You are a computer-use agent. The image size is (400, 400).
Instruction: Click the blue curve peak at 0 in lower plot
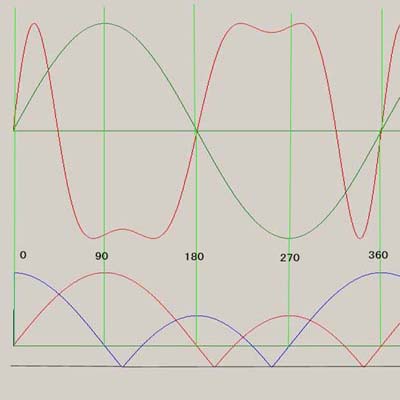tap(15, 273)
